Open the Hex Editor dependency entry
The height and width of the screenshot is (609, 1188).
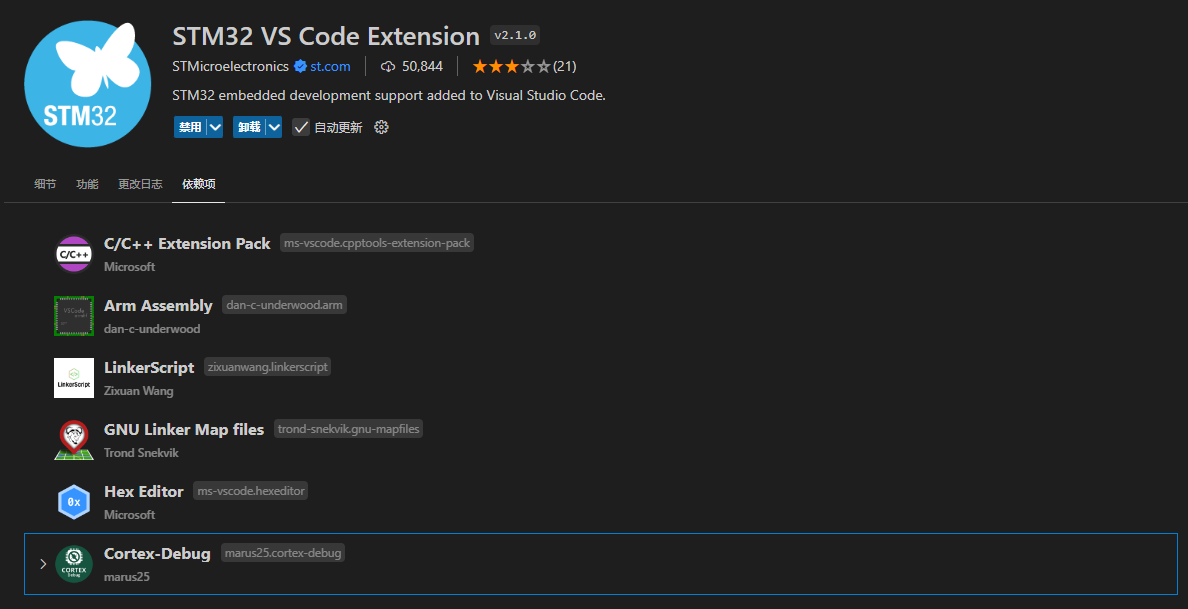[144, 492]
